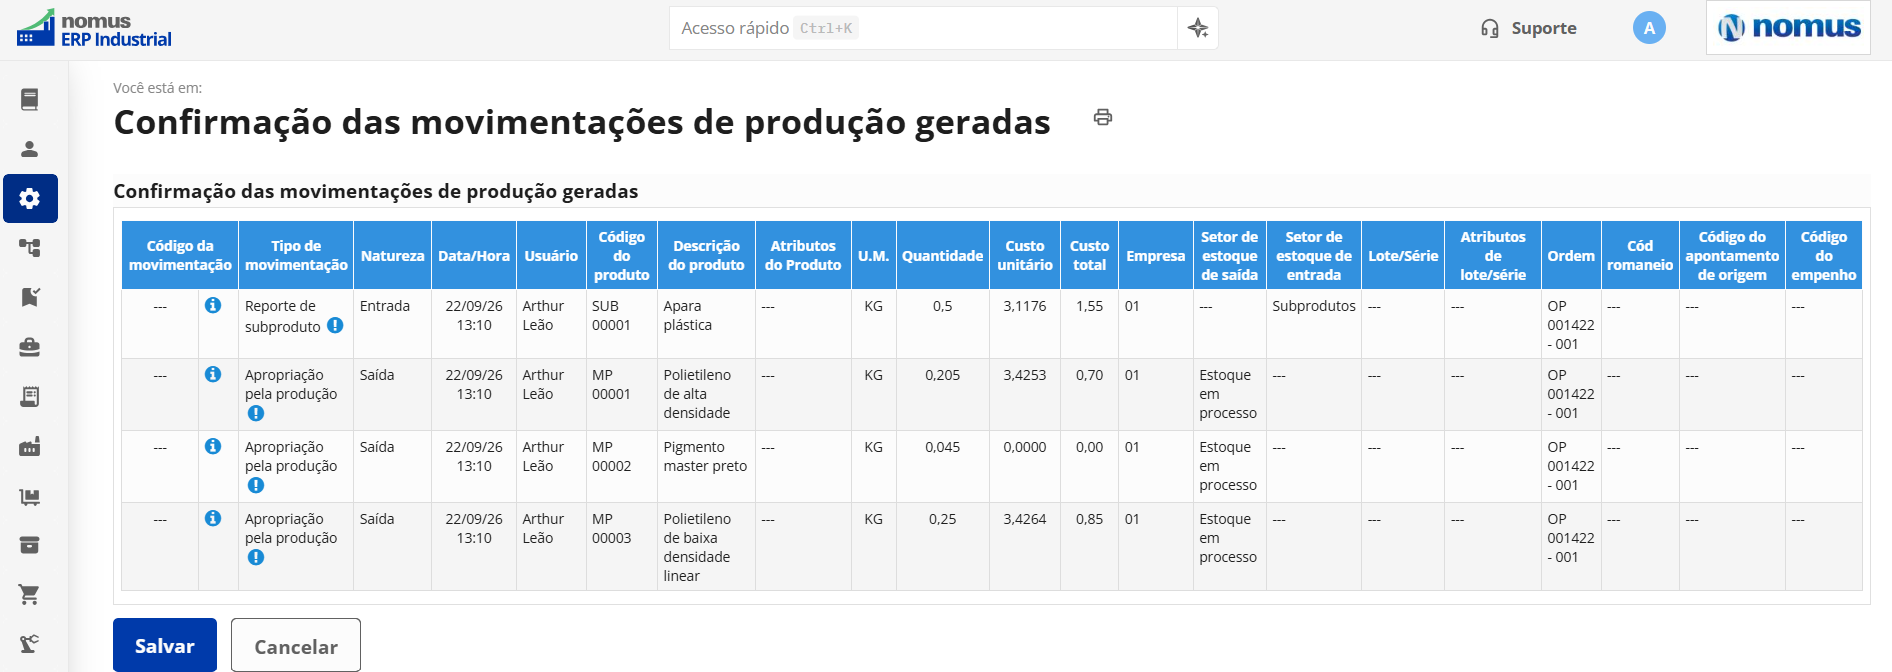Open the factory icon in the sidebar
Image resolution: width=1892 pixels, height=672 pixels.
30,446
